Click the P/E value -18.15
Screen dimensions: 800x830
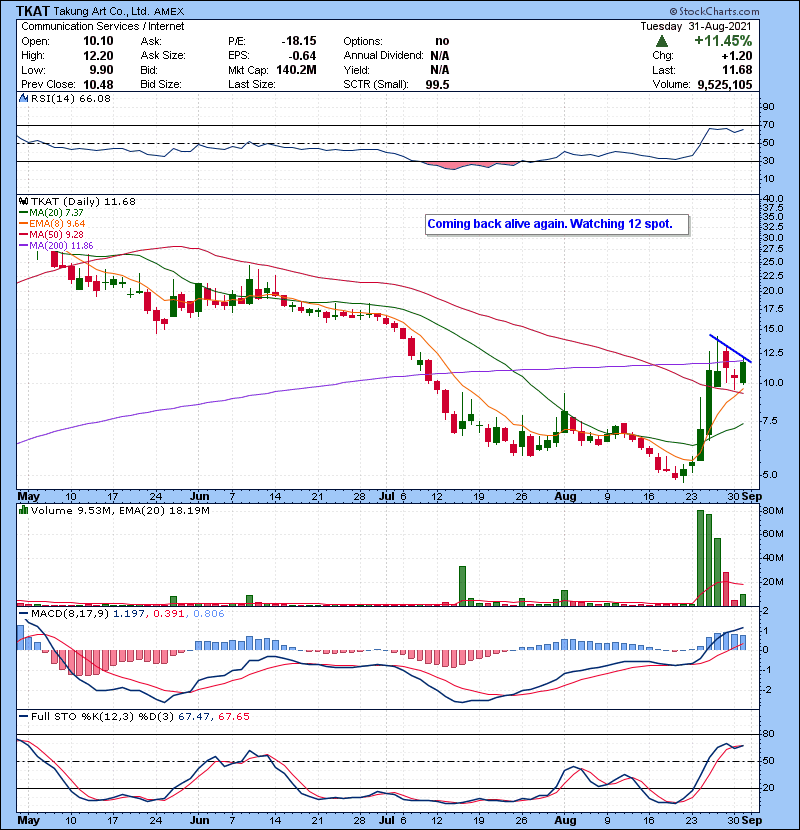[x=299, y=41]
